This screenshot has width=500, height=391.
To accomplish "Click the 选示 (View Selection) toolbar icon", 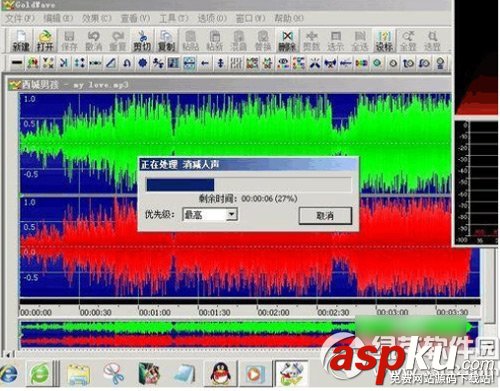I will [335, 41].
